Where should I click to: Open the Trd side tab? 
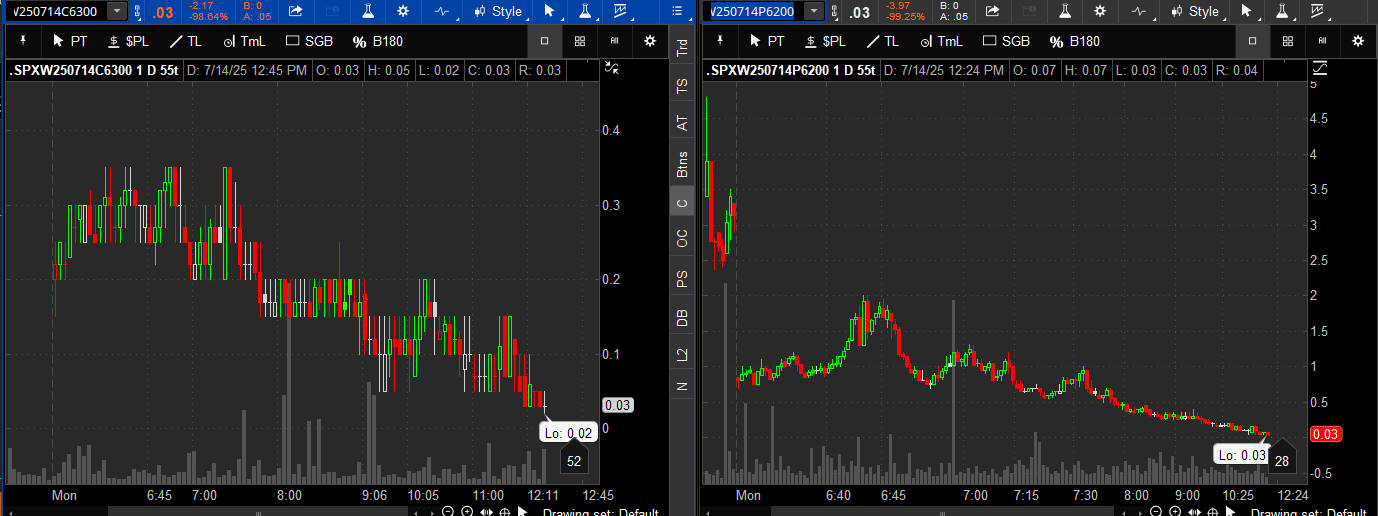click(x=682, y=46)
